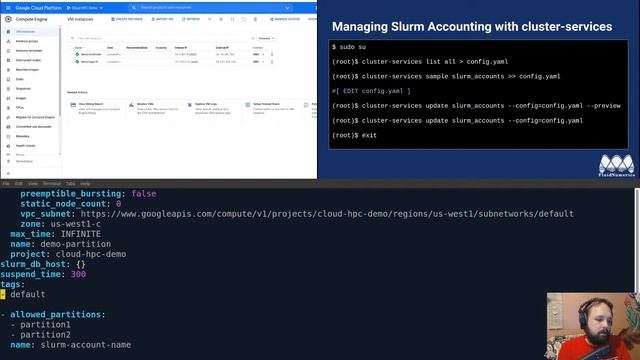This screenshot has width=640, height=360.
Task: Click the terminal window vertical scrollbar
Action: [x=637, y=241]
